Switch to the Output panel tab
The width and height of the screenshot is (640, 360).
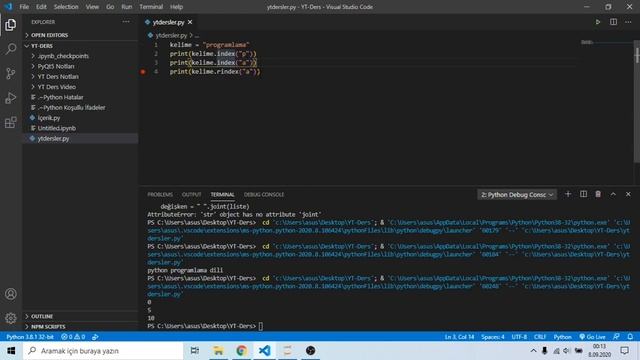coord(191,195)
